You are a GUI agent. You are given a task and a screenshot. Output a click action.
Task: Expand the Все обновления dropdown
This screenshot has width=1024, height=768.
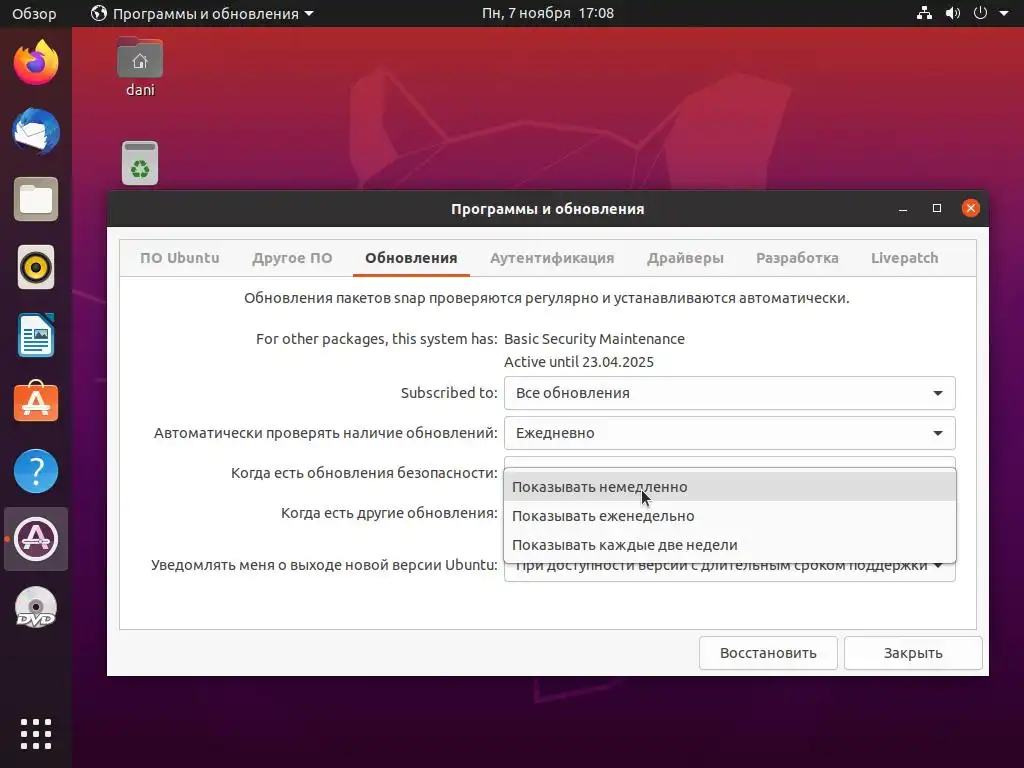pyautogui.click(x=729, y=393)
